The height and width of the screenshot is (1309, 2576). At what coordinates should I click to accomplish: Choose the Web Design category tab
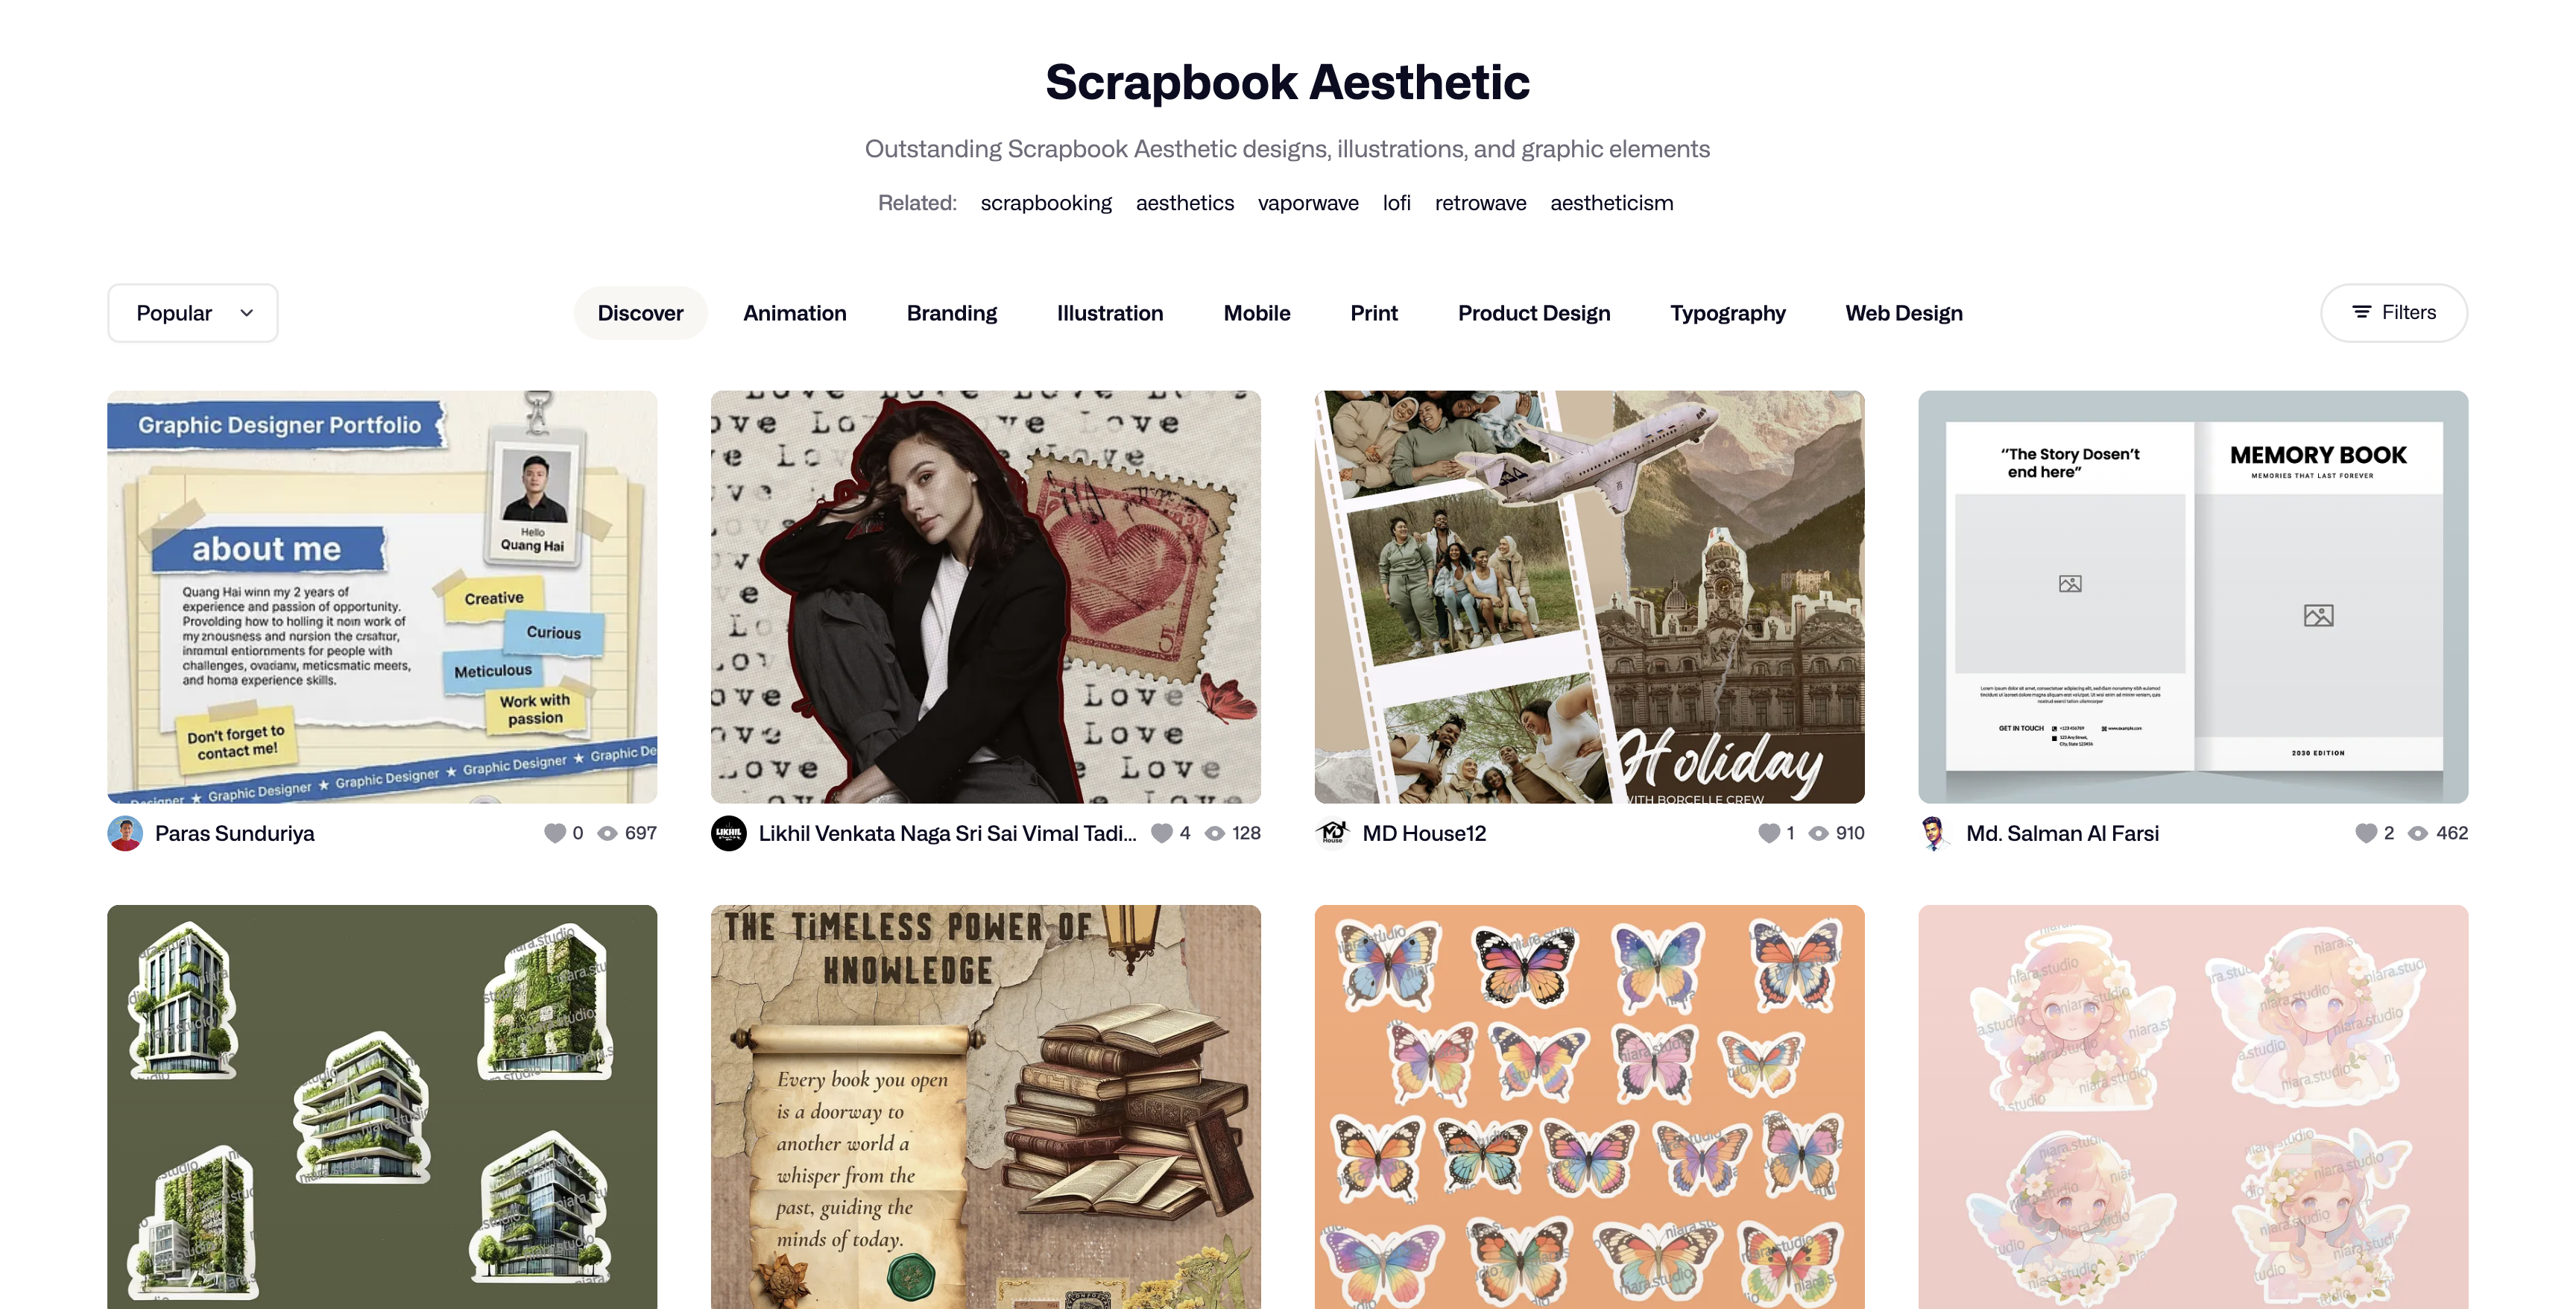point(1904,313)
